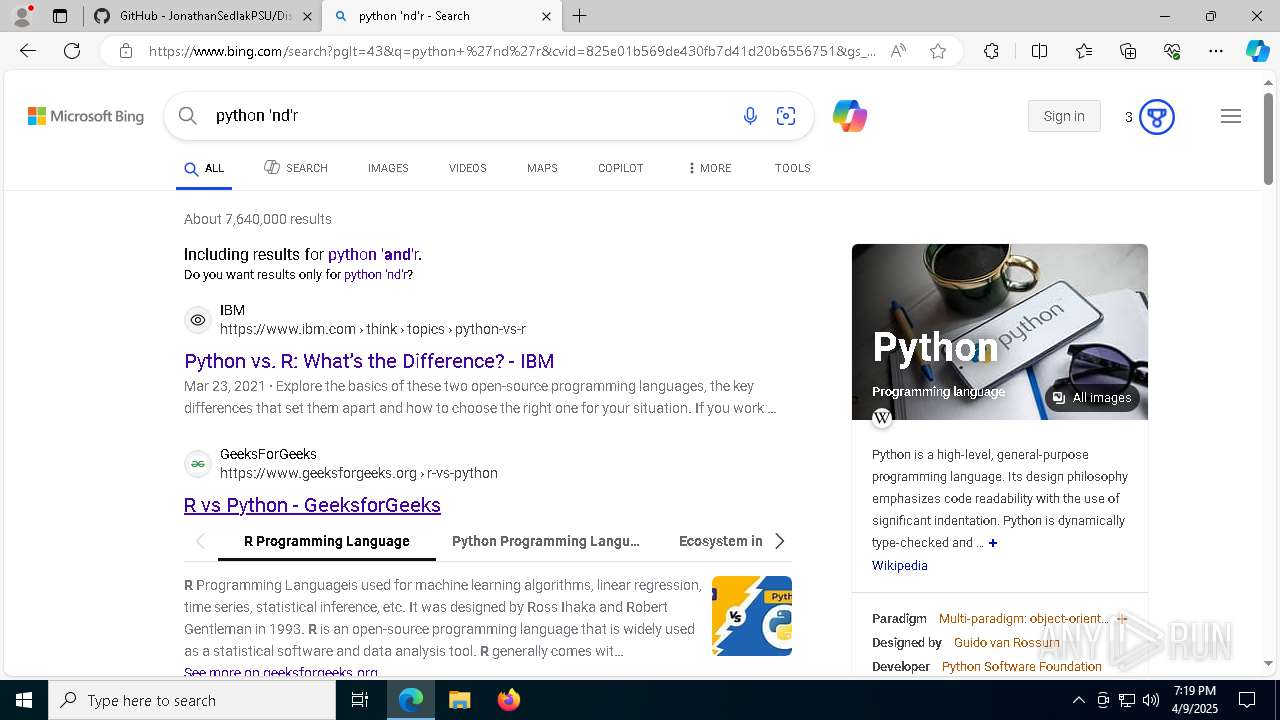
Task: Expand the MORE dropdown menu
Action: coord(710,168)
